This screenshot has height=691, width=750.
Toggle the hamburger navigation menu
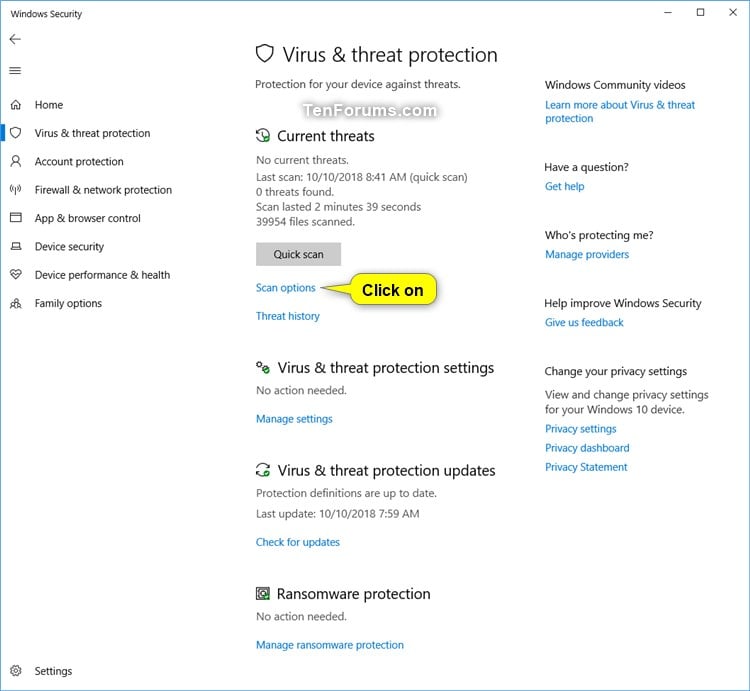(15, 71)
